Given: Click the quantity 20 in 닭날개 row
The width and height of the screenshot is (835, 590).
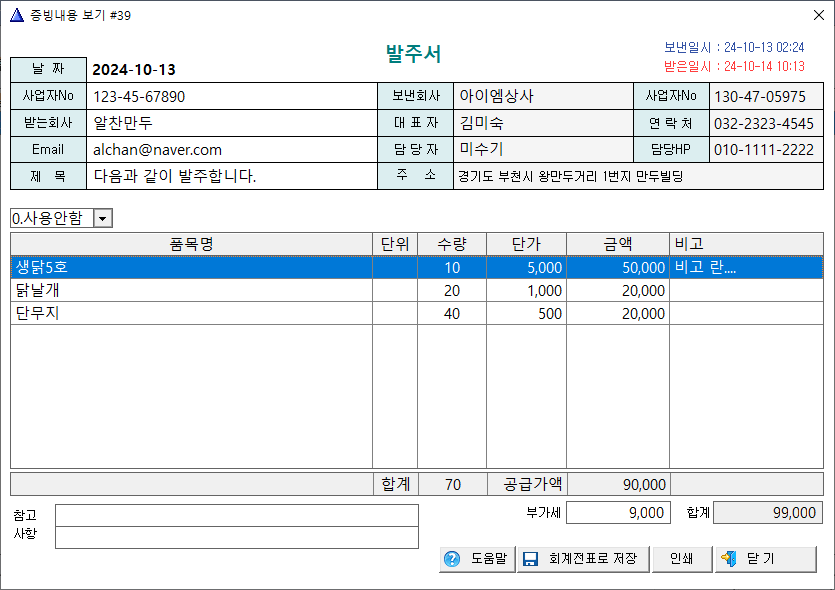Looking at the screenshot, I should click(452, 291).
